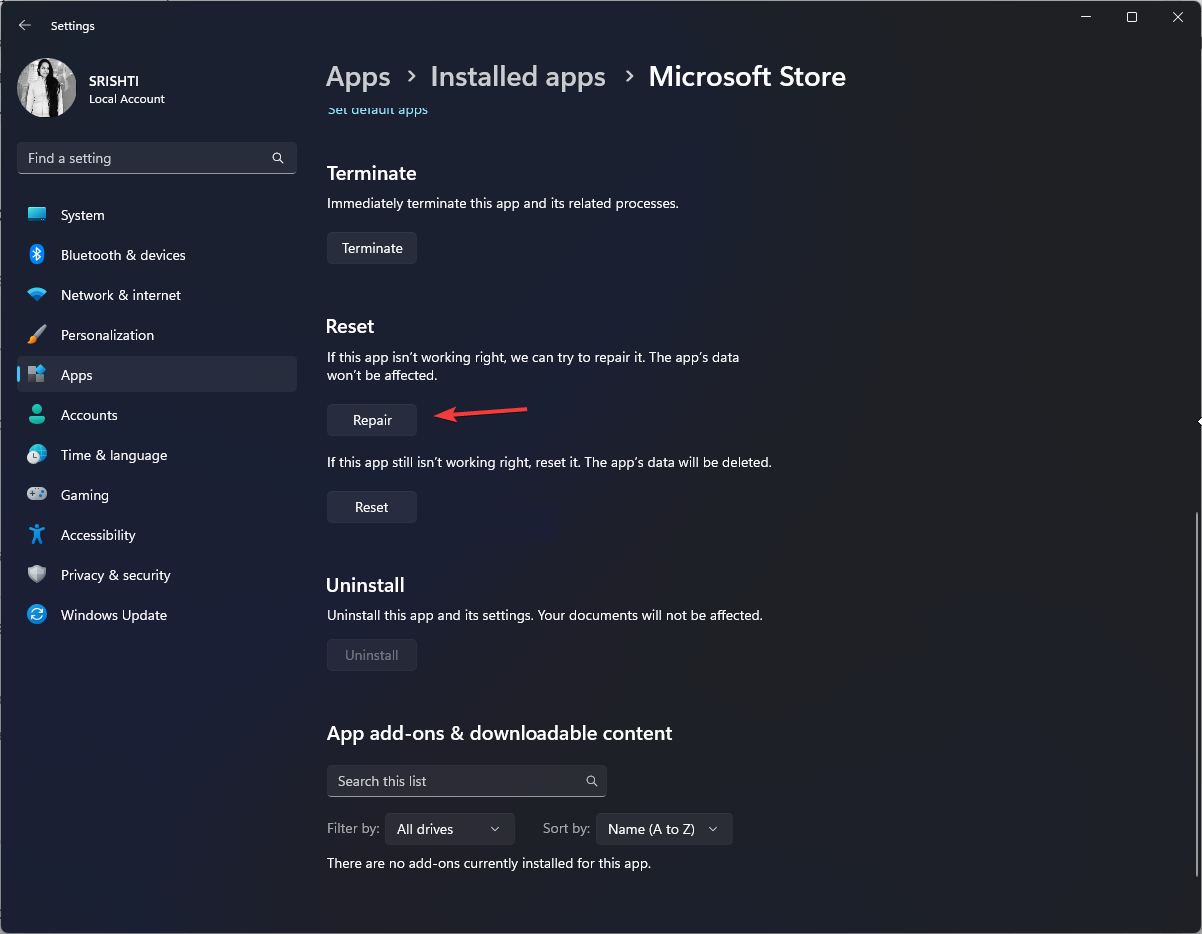Screen dimensions: 1202x934
Task: Open Accessibility settings
Action: coord(157,535)
